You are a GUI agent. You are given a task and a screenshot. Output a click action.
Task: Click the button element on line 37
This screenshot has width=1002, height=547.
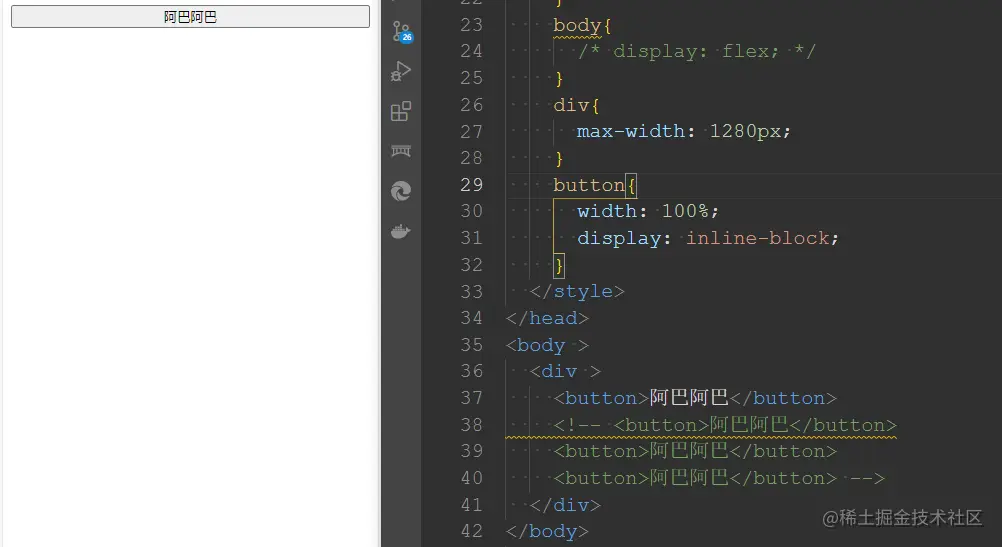tap(695, 398)
